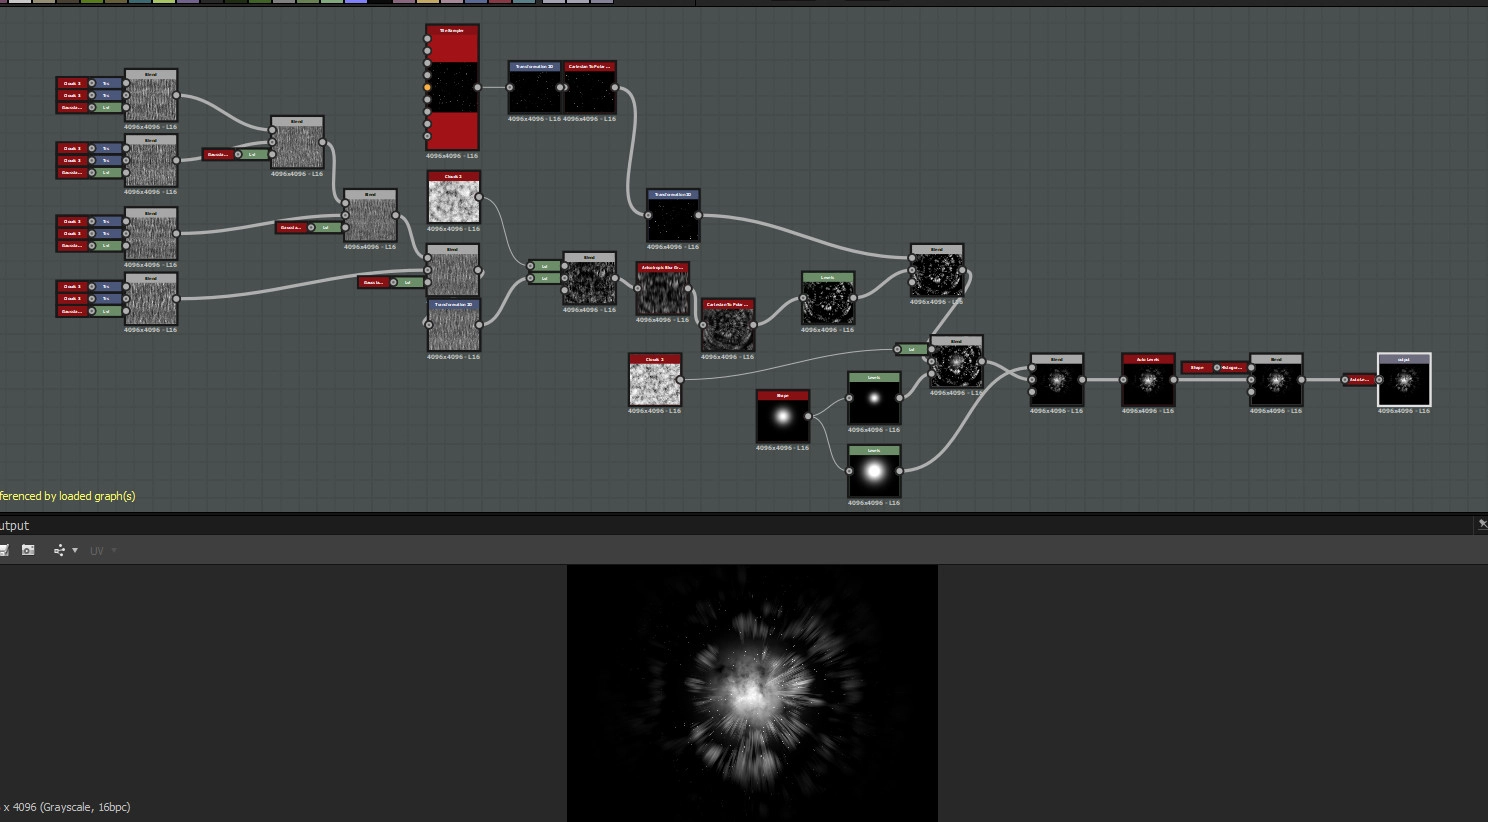The width and height of the screenshot is (1488, 822).
Task: Select the Shape node with soft glow
Action: [783, 417]
